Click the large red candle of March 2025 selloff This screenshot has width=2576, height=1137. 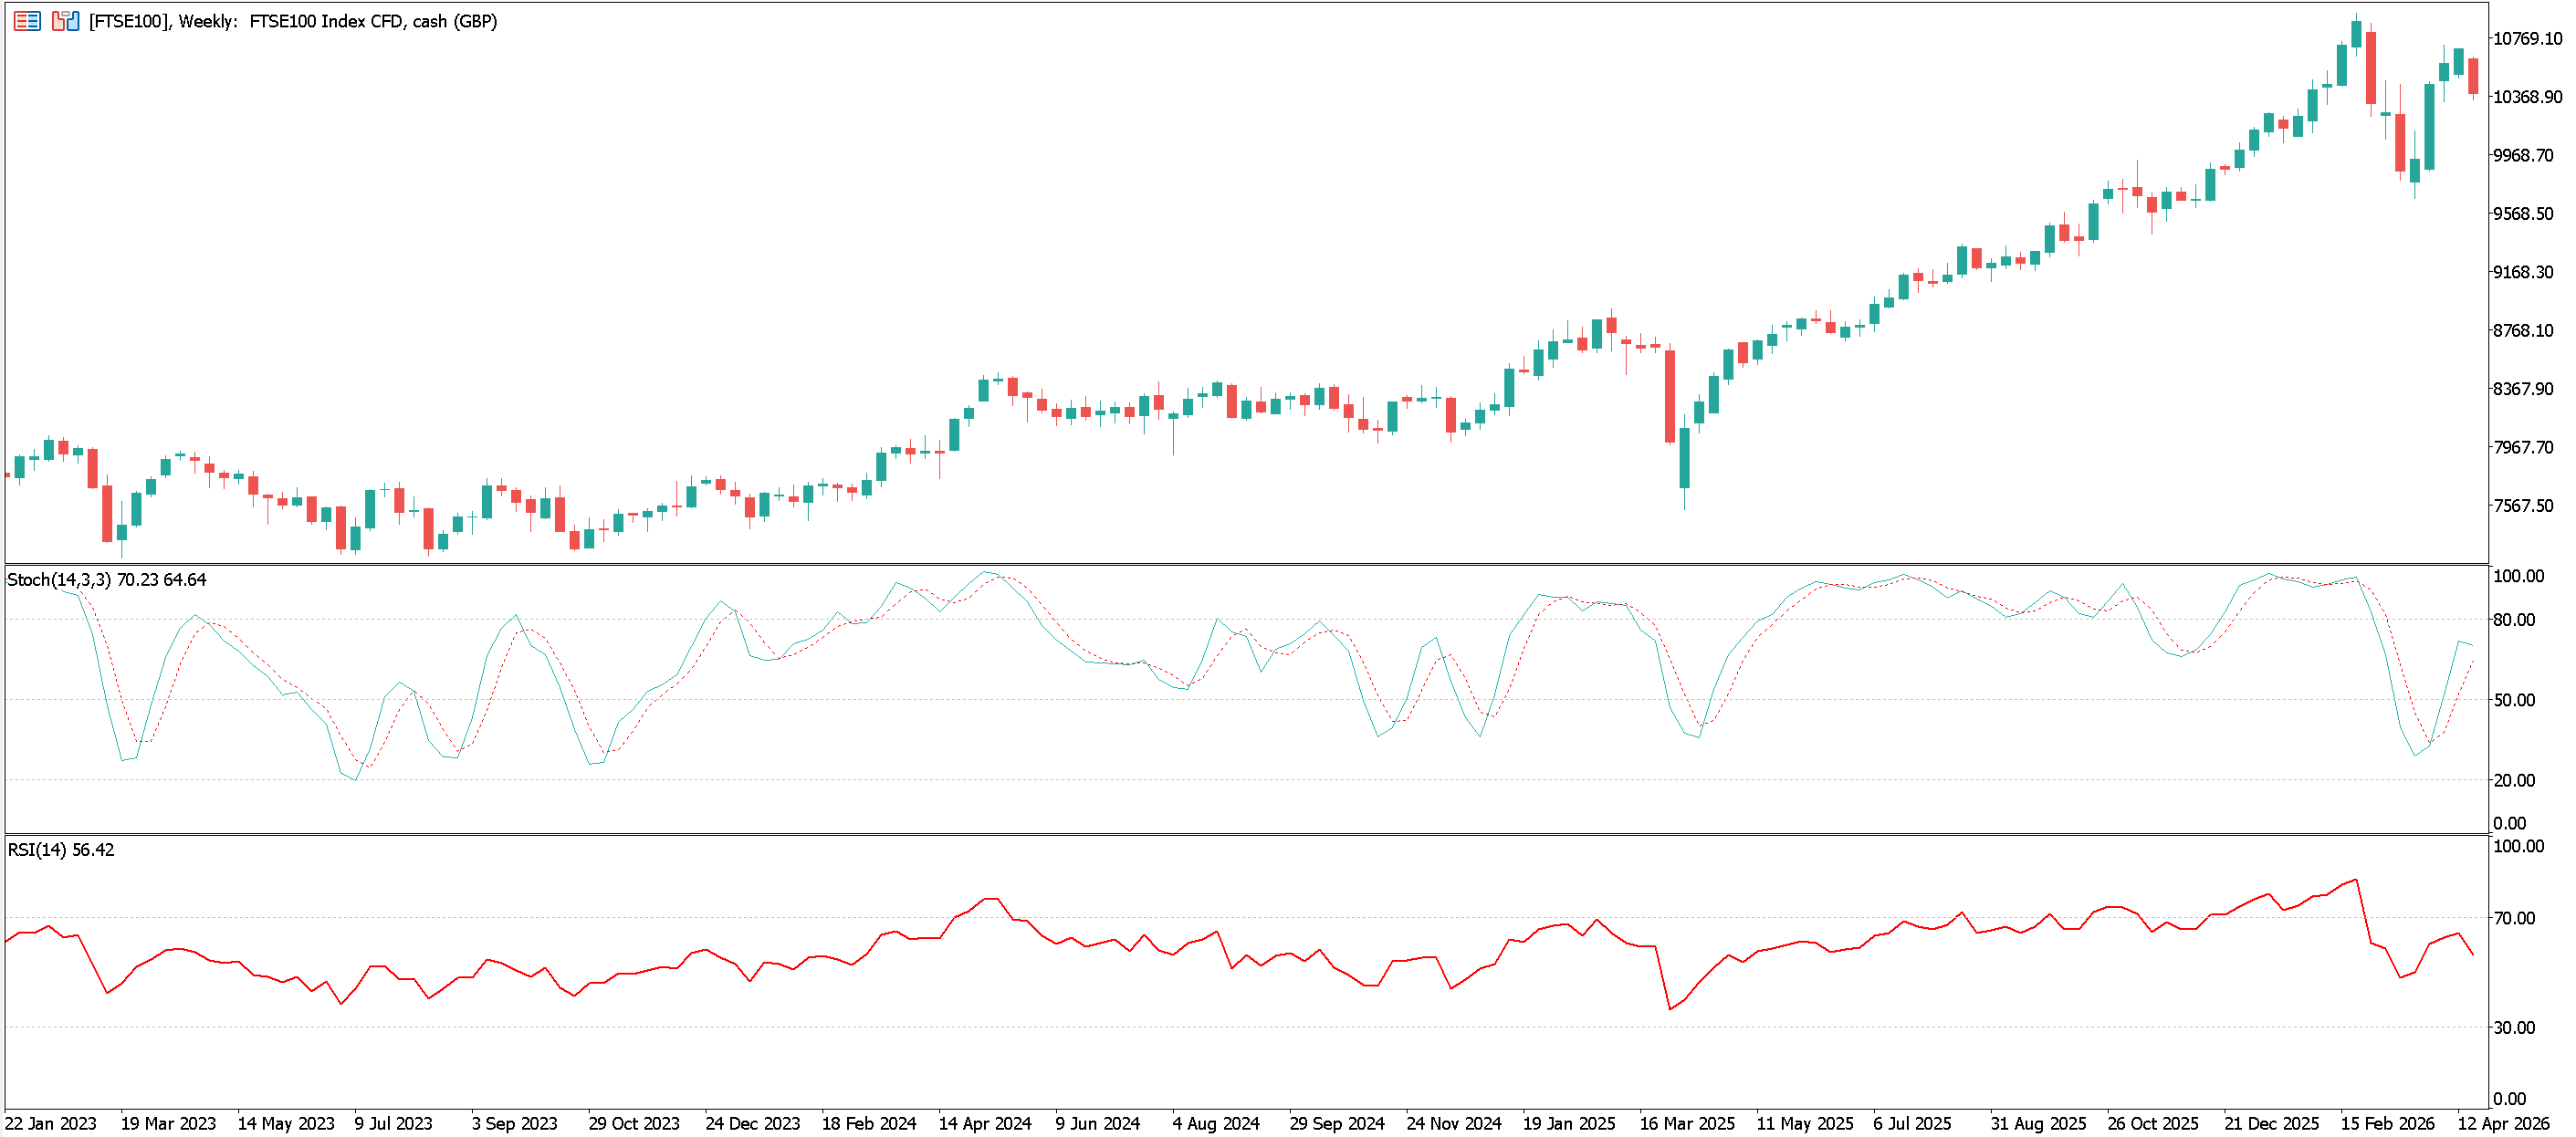click(x=1670, y=396)
